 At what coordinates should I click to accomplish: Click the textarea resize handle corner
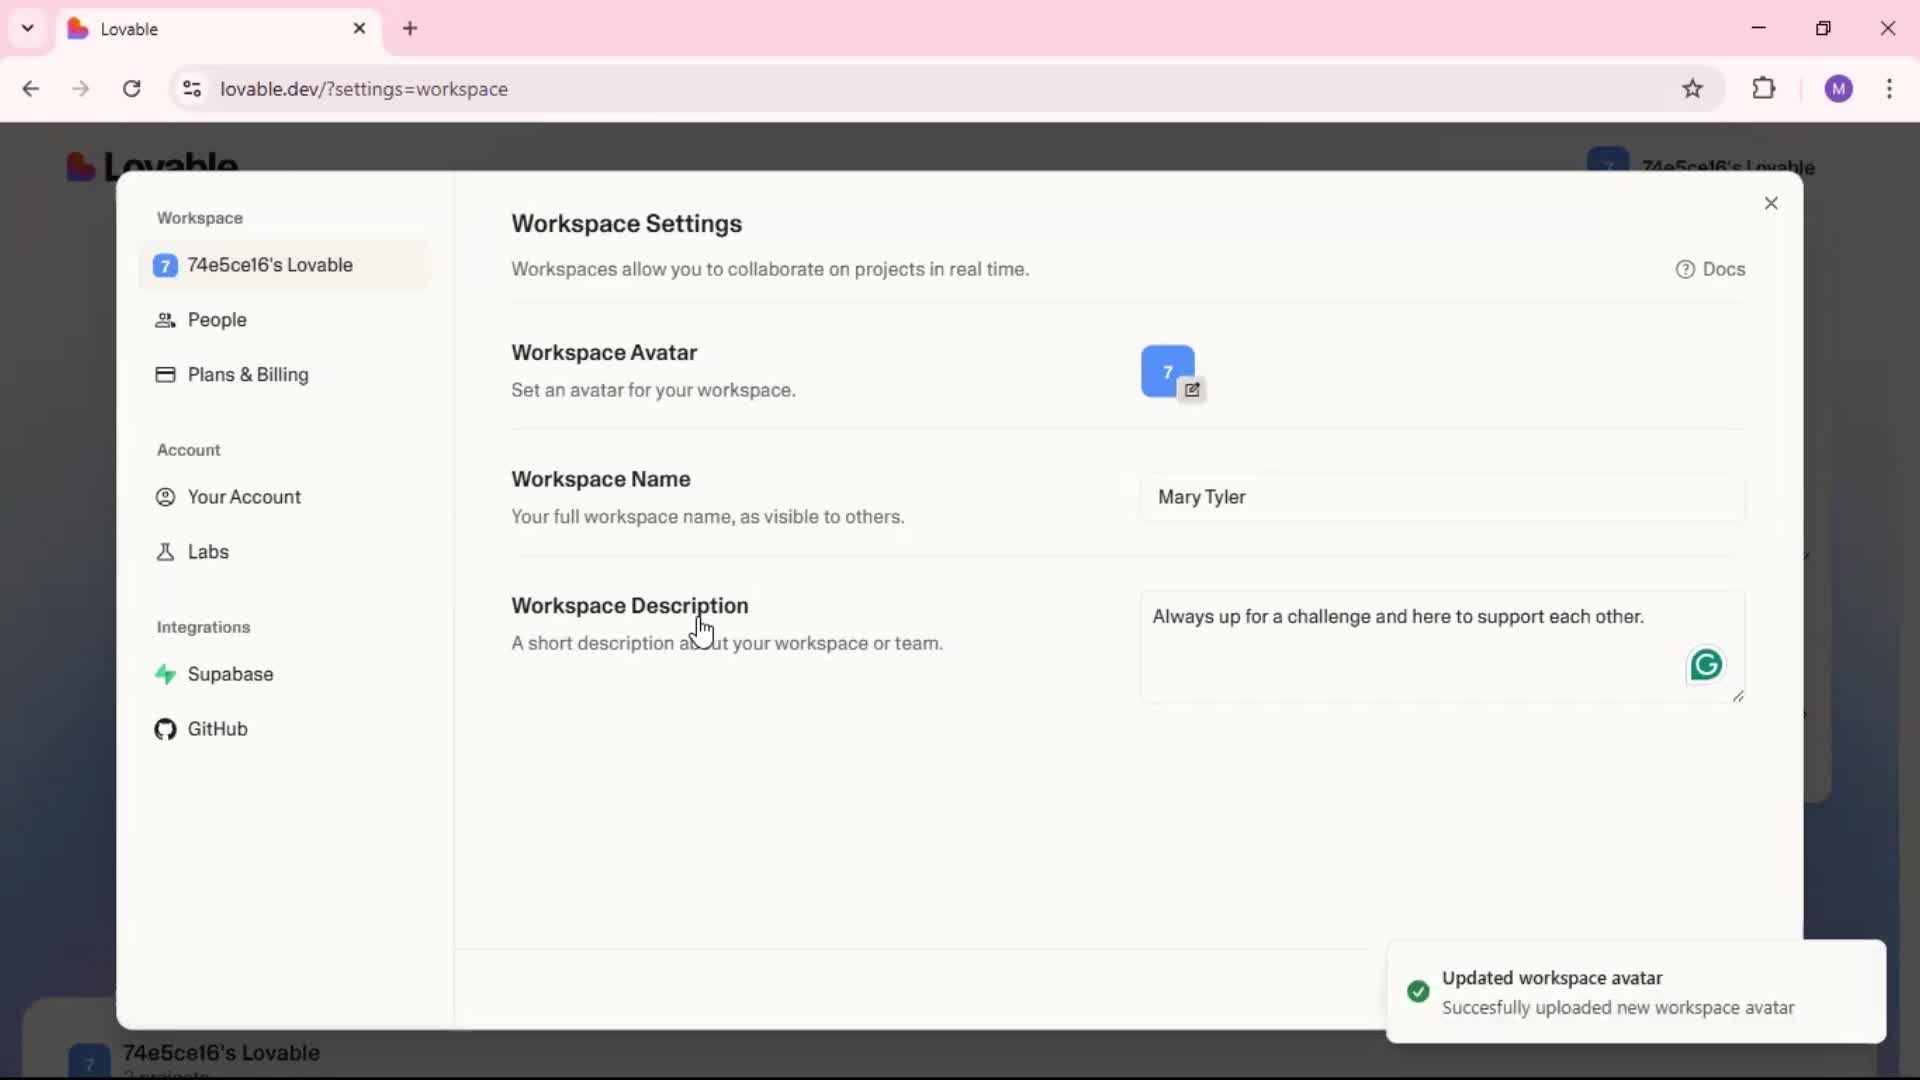tap(1738, 696)
